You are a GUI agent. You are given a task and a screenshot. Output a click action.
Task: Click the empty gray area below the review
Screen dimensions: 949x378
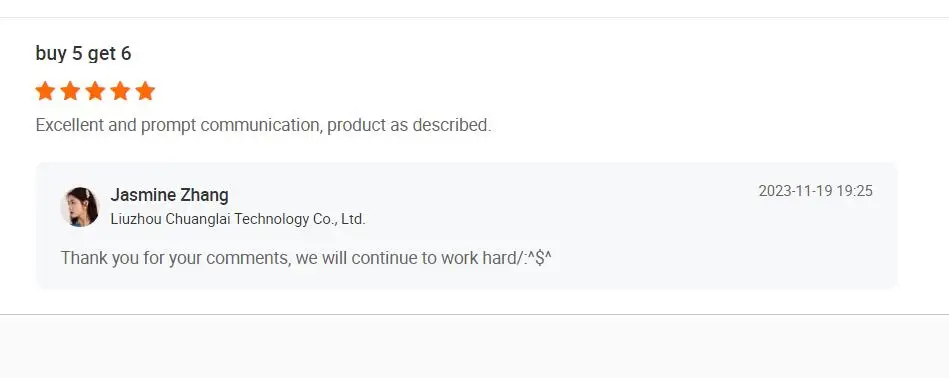point(474,347)
